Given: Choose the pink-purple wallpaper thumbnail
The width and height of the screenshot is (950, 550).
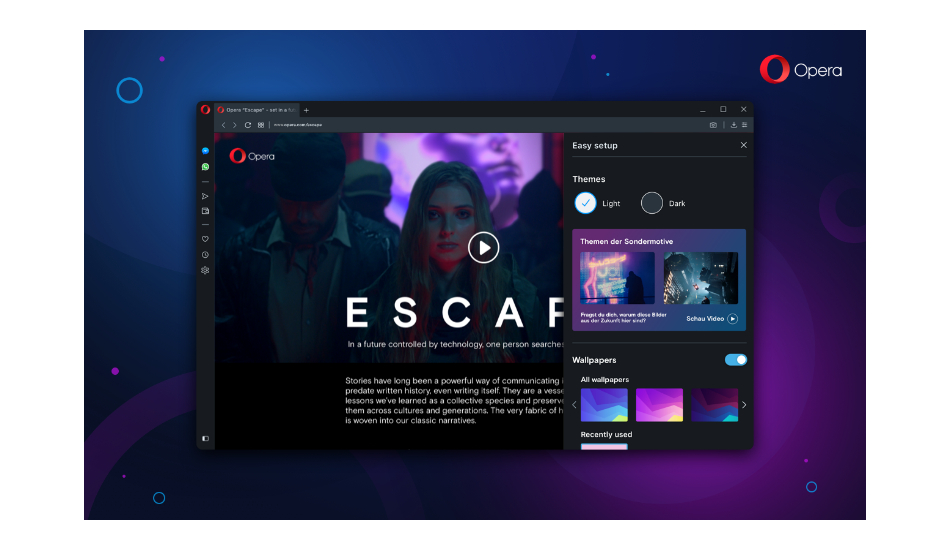Looking at the screenshot, I should tap(659, 405).
